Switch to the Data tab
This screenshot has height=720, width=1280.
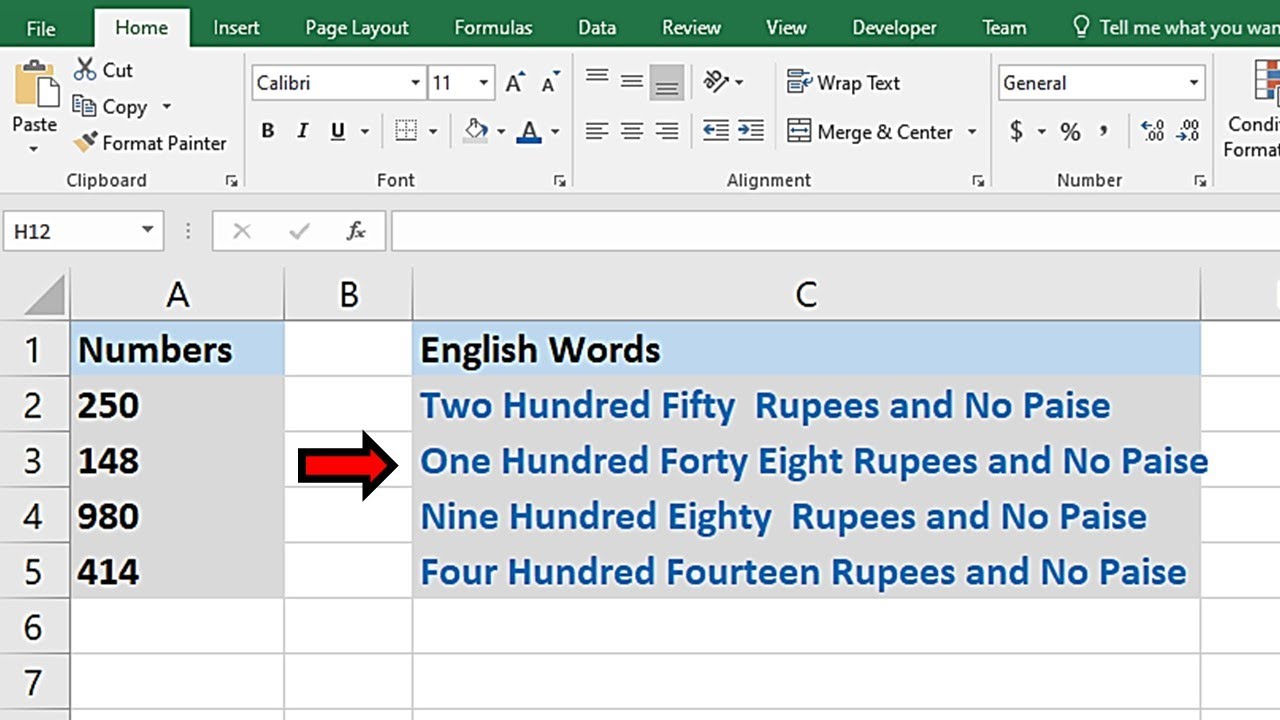(x=597, y=28)
